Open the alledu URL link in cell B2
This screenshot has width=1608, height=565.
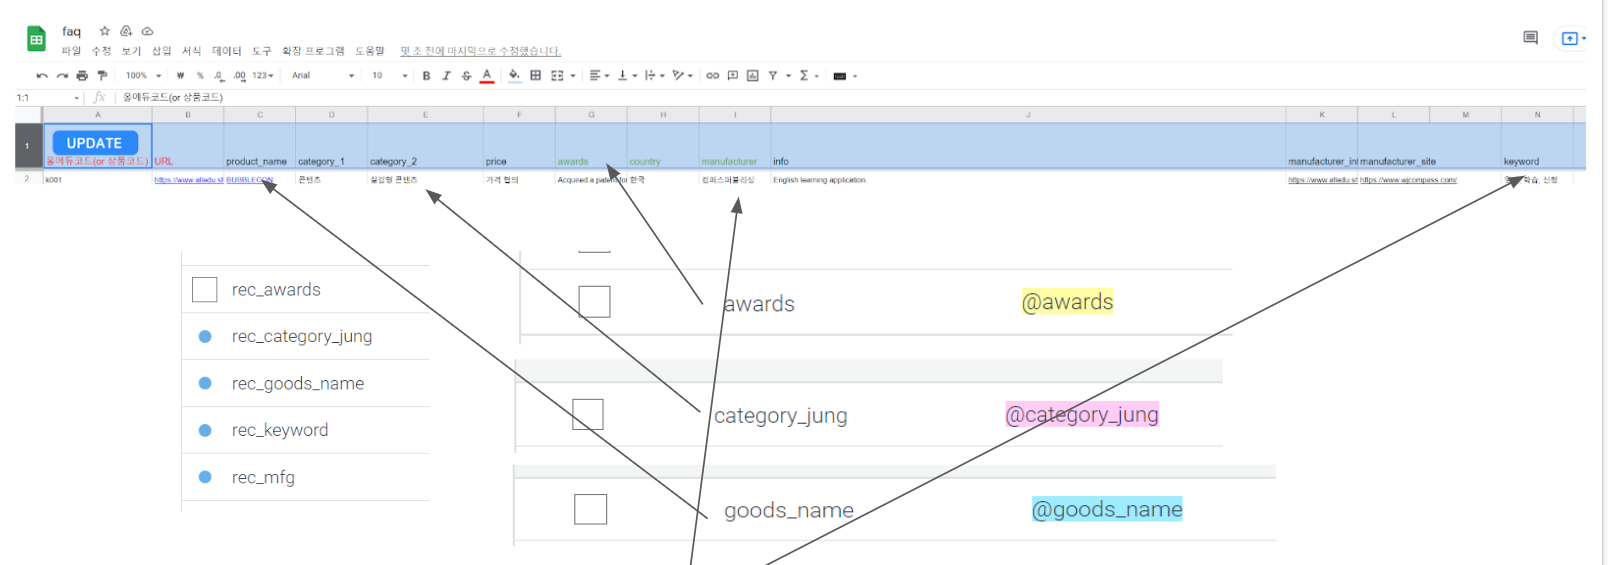point(188,180)
